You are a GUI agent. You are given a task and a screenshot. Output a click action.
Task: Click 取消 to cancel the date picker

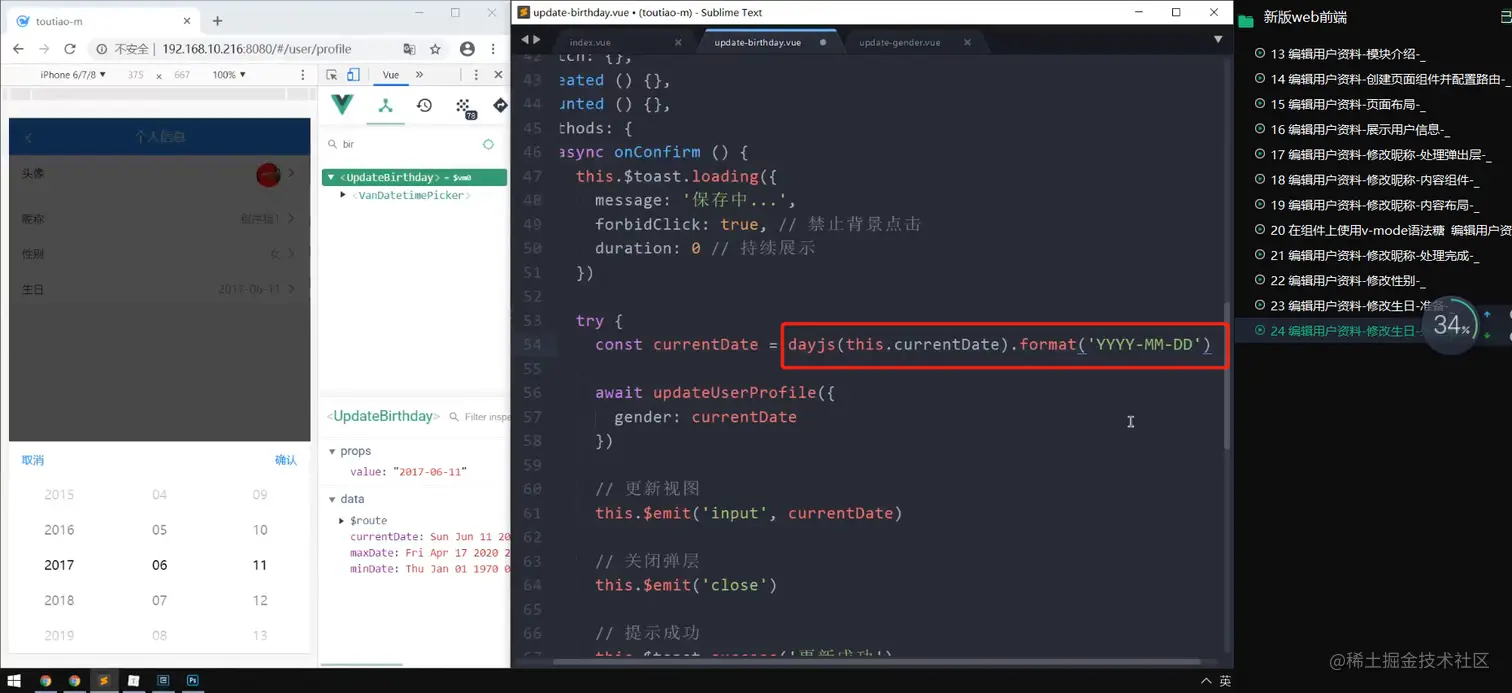pos(33,460)
